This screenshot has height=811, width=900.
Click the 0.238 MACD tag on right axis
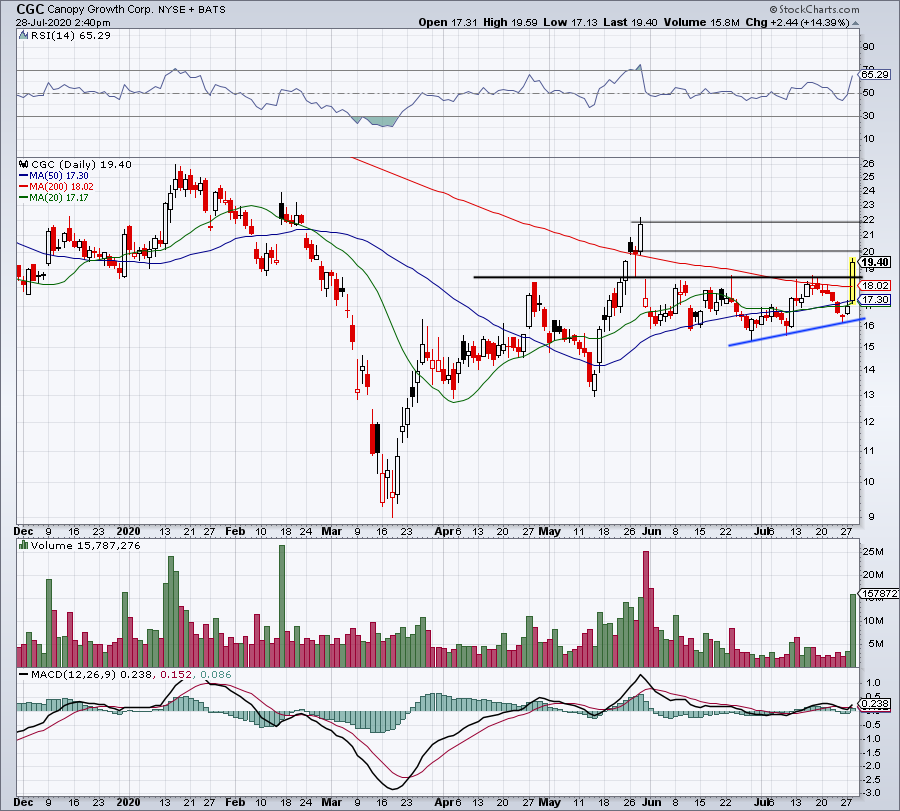[875, 704]
